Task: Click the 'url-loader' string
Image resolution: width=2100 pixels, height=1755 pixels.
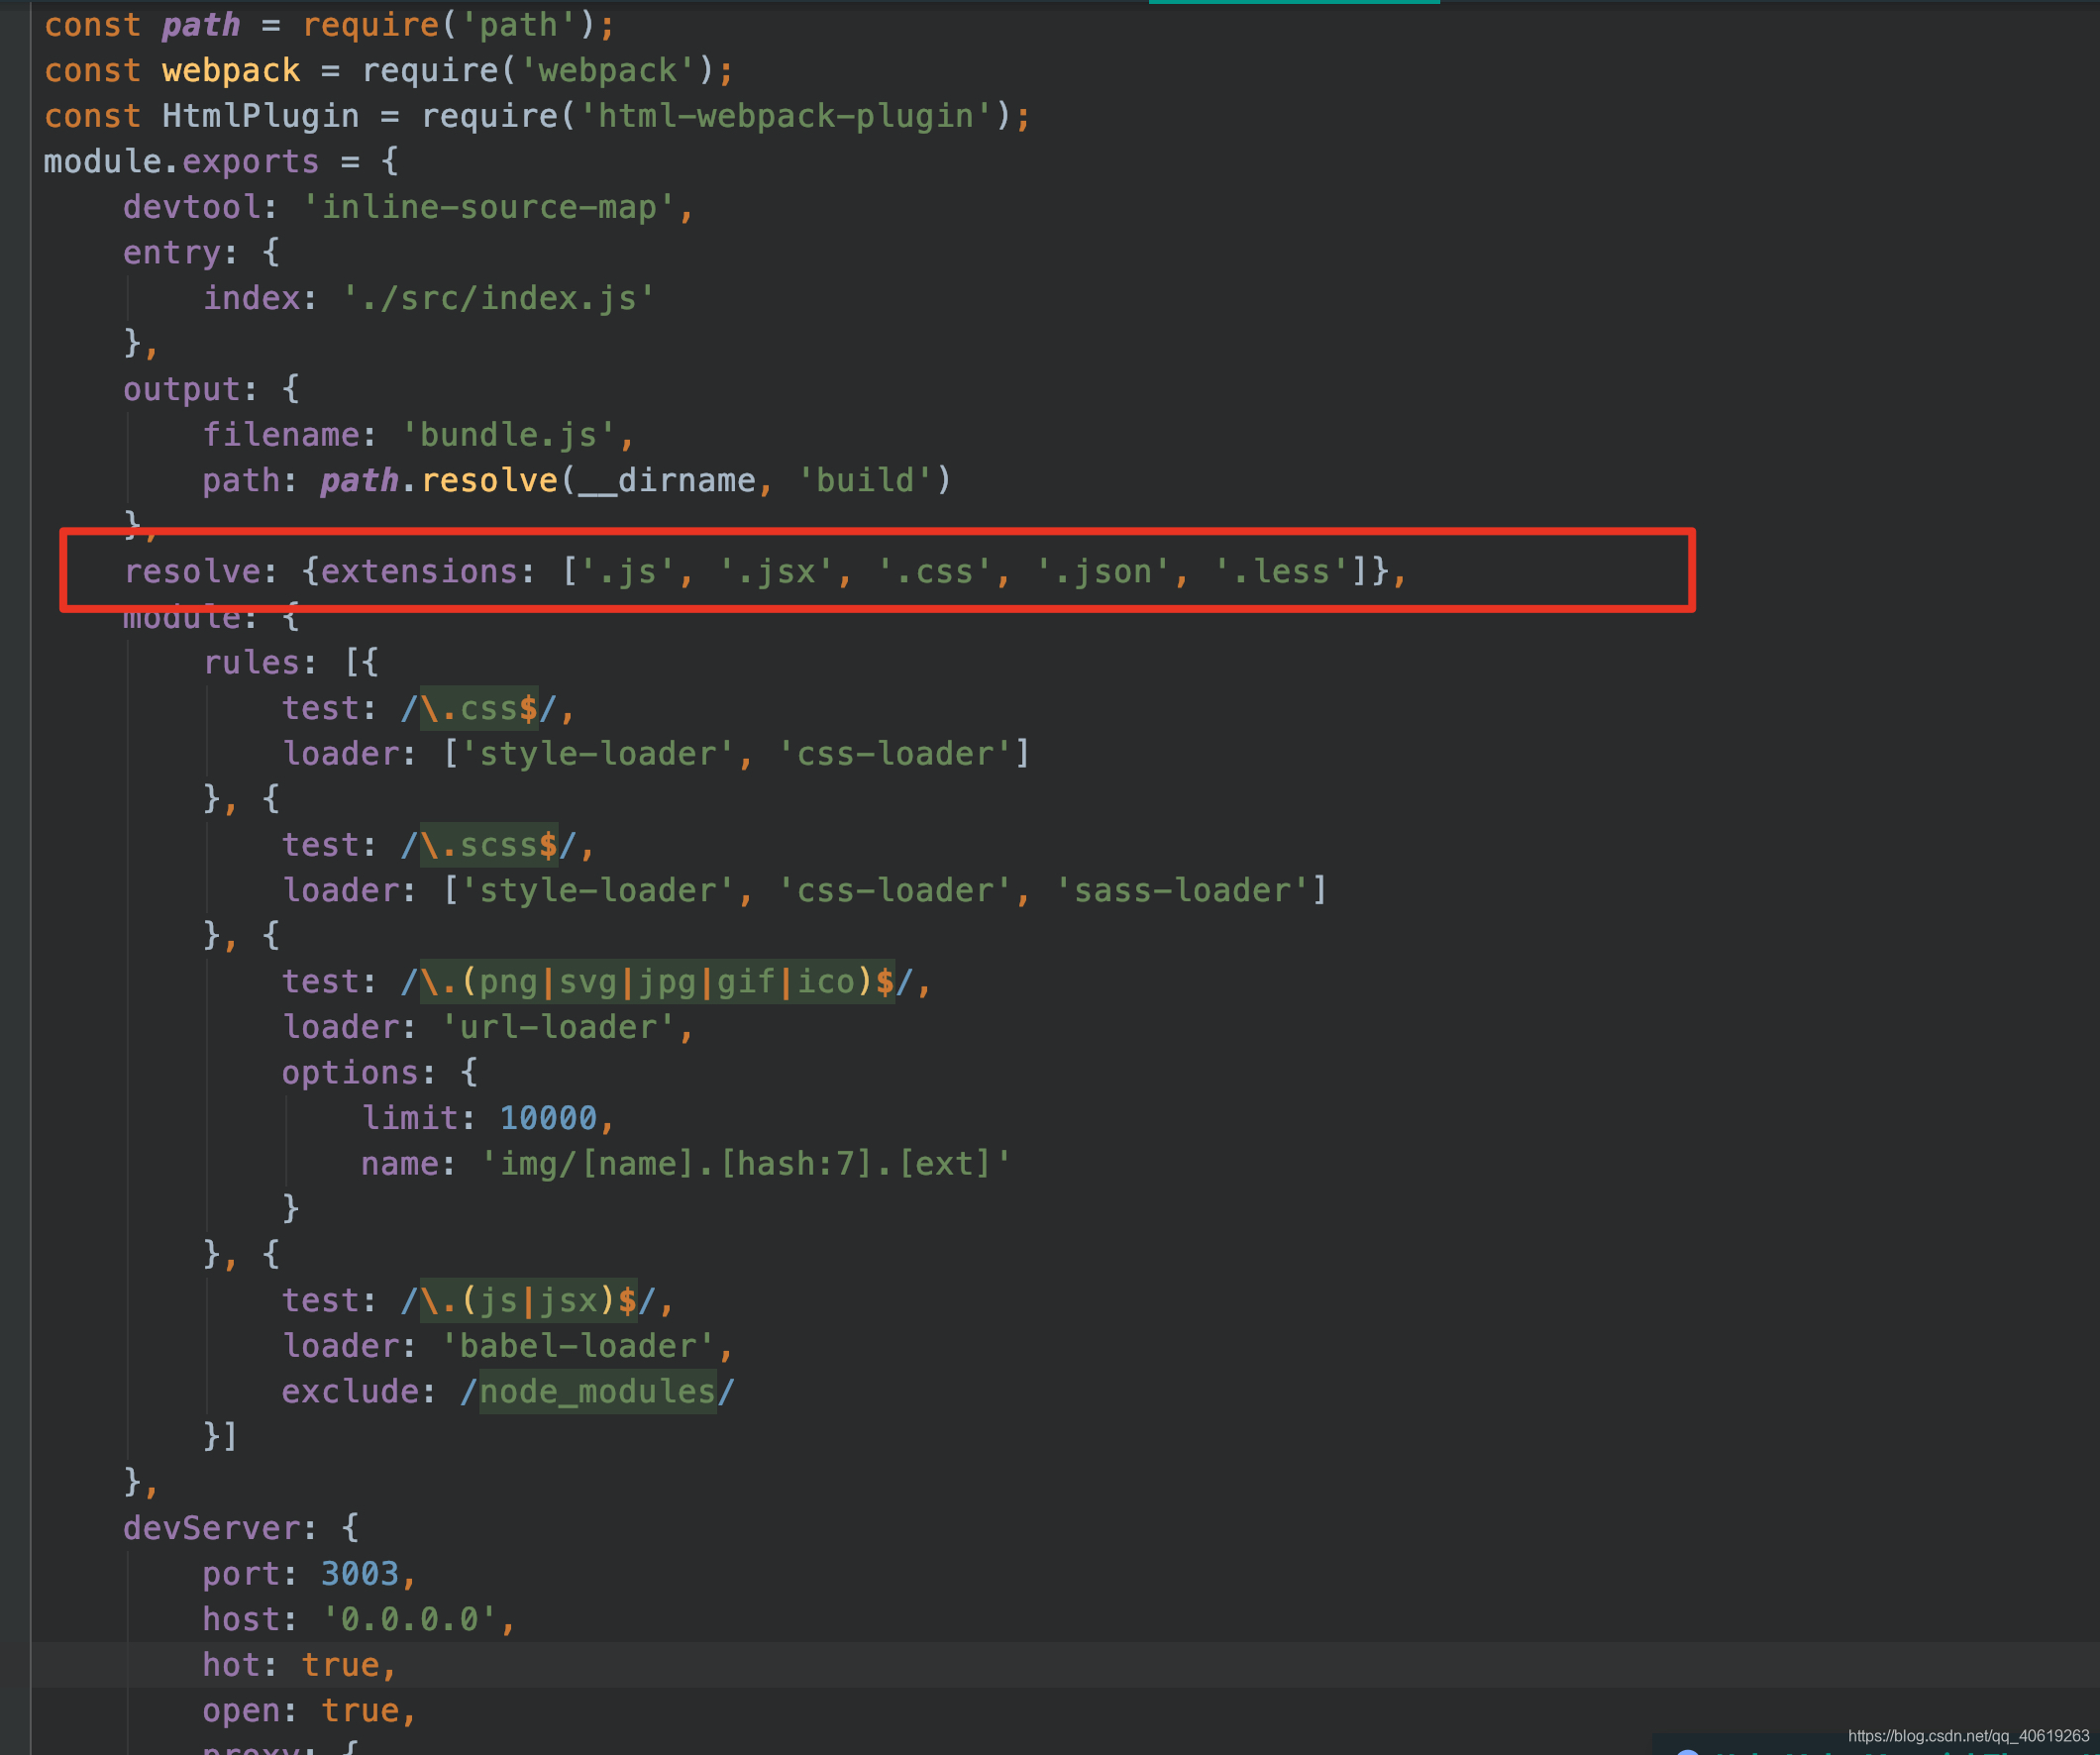Action: (x=558, y=1027)
